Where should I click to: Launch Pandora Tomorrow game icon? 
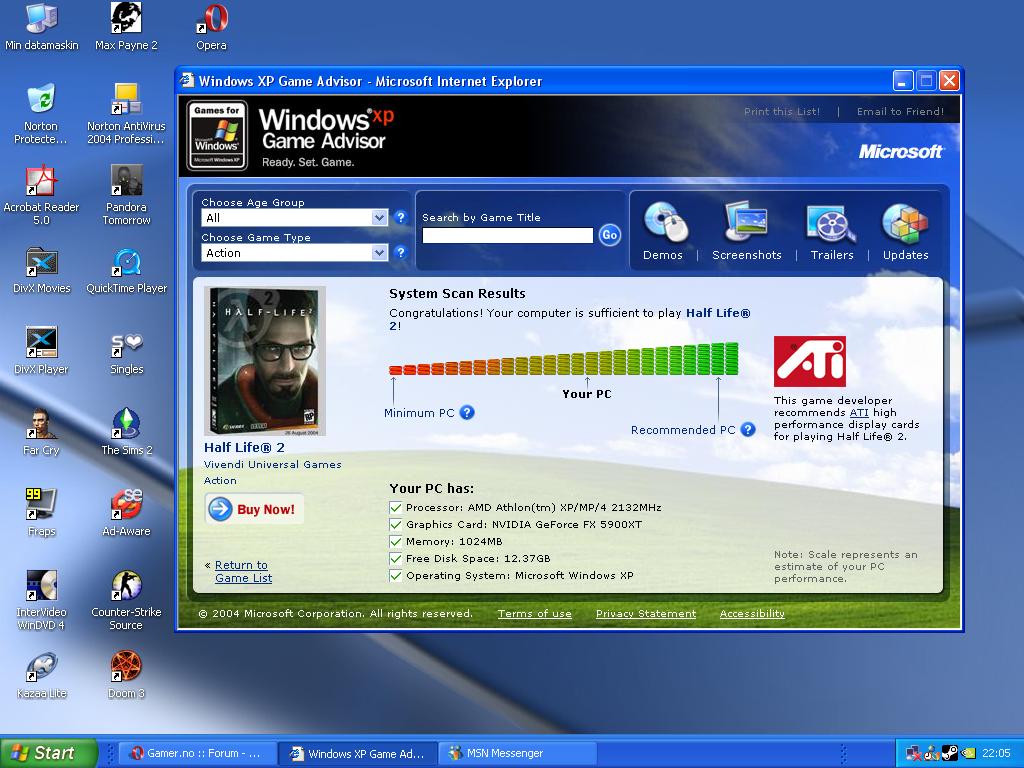click(126, 195)
